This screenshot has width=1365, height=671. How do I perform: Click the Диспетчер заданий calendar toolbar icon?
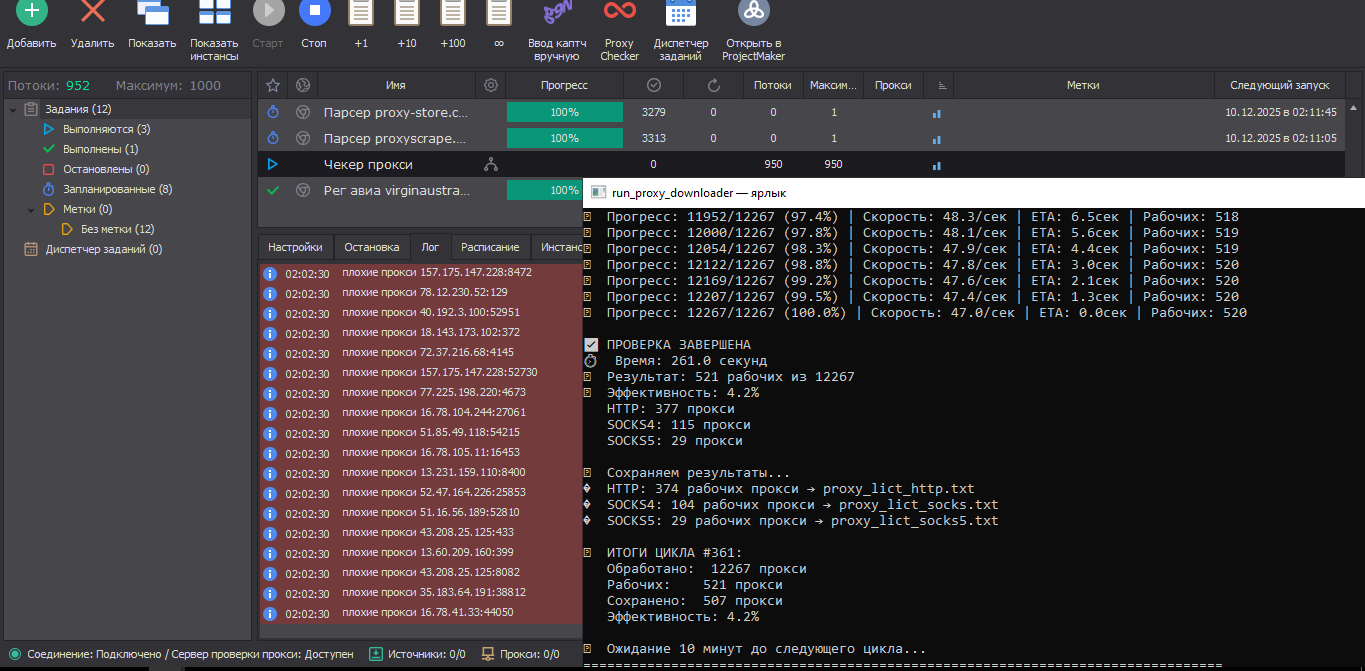tap(681, 14)
